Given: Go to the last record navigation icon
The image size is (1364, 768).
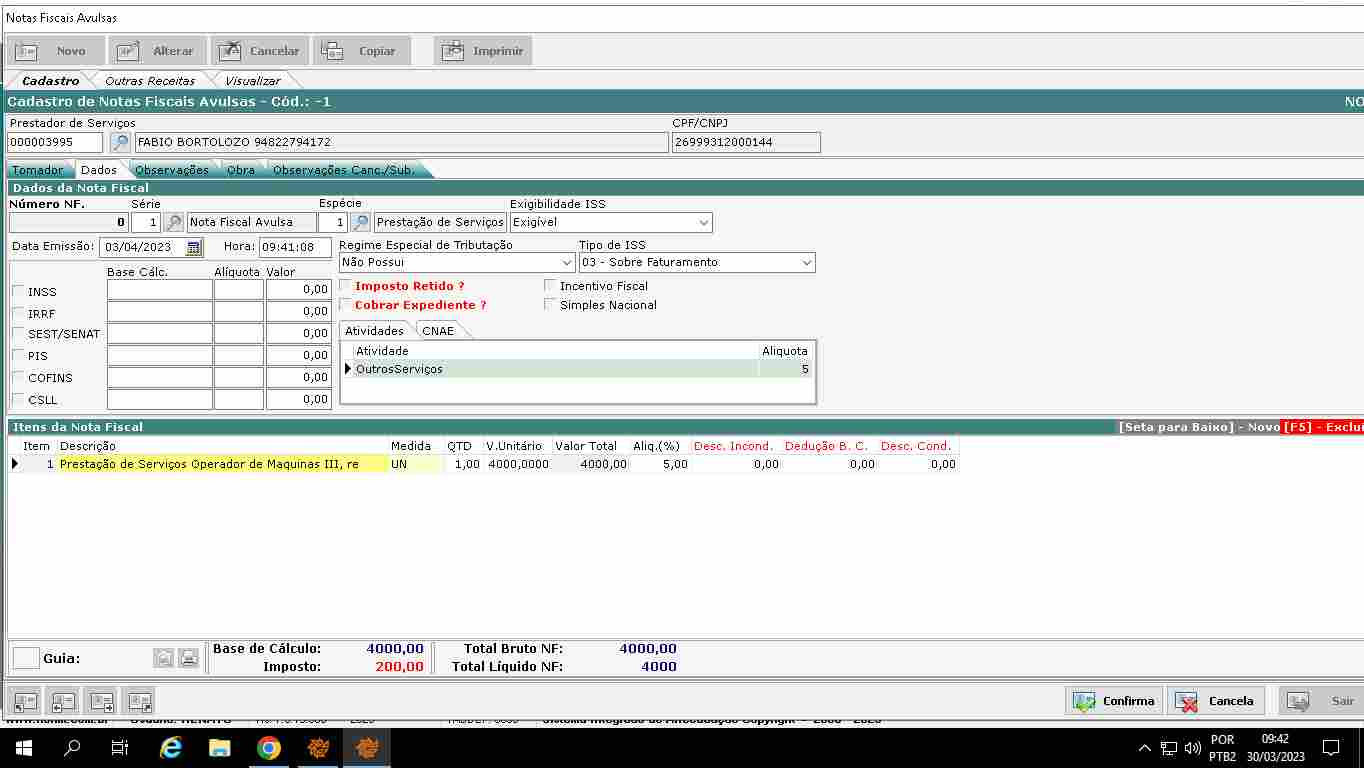Looking at the screenshot, I should pos(140,701).
